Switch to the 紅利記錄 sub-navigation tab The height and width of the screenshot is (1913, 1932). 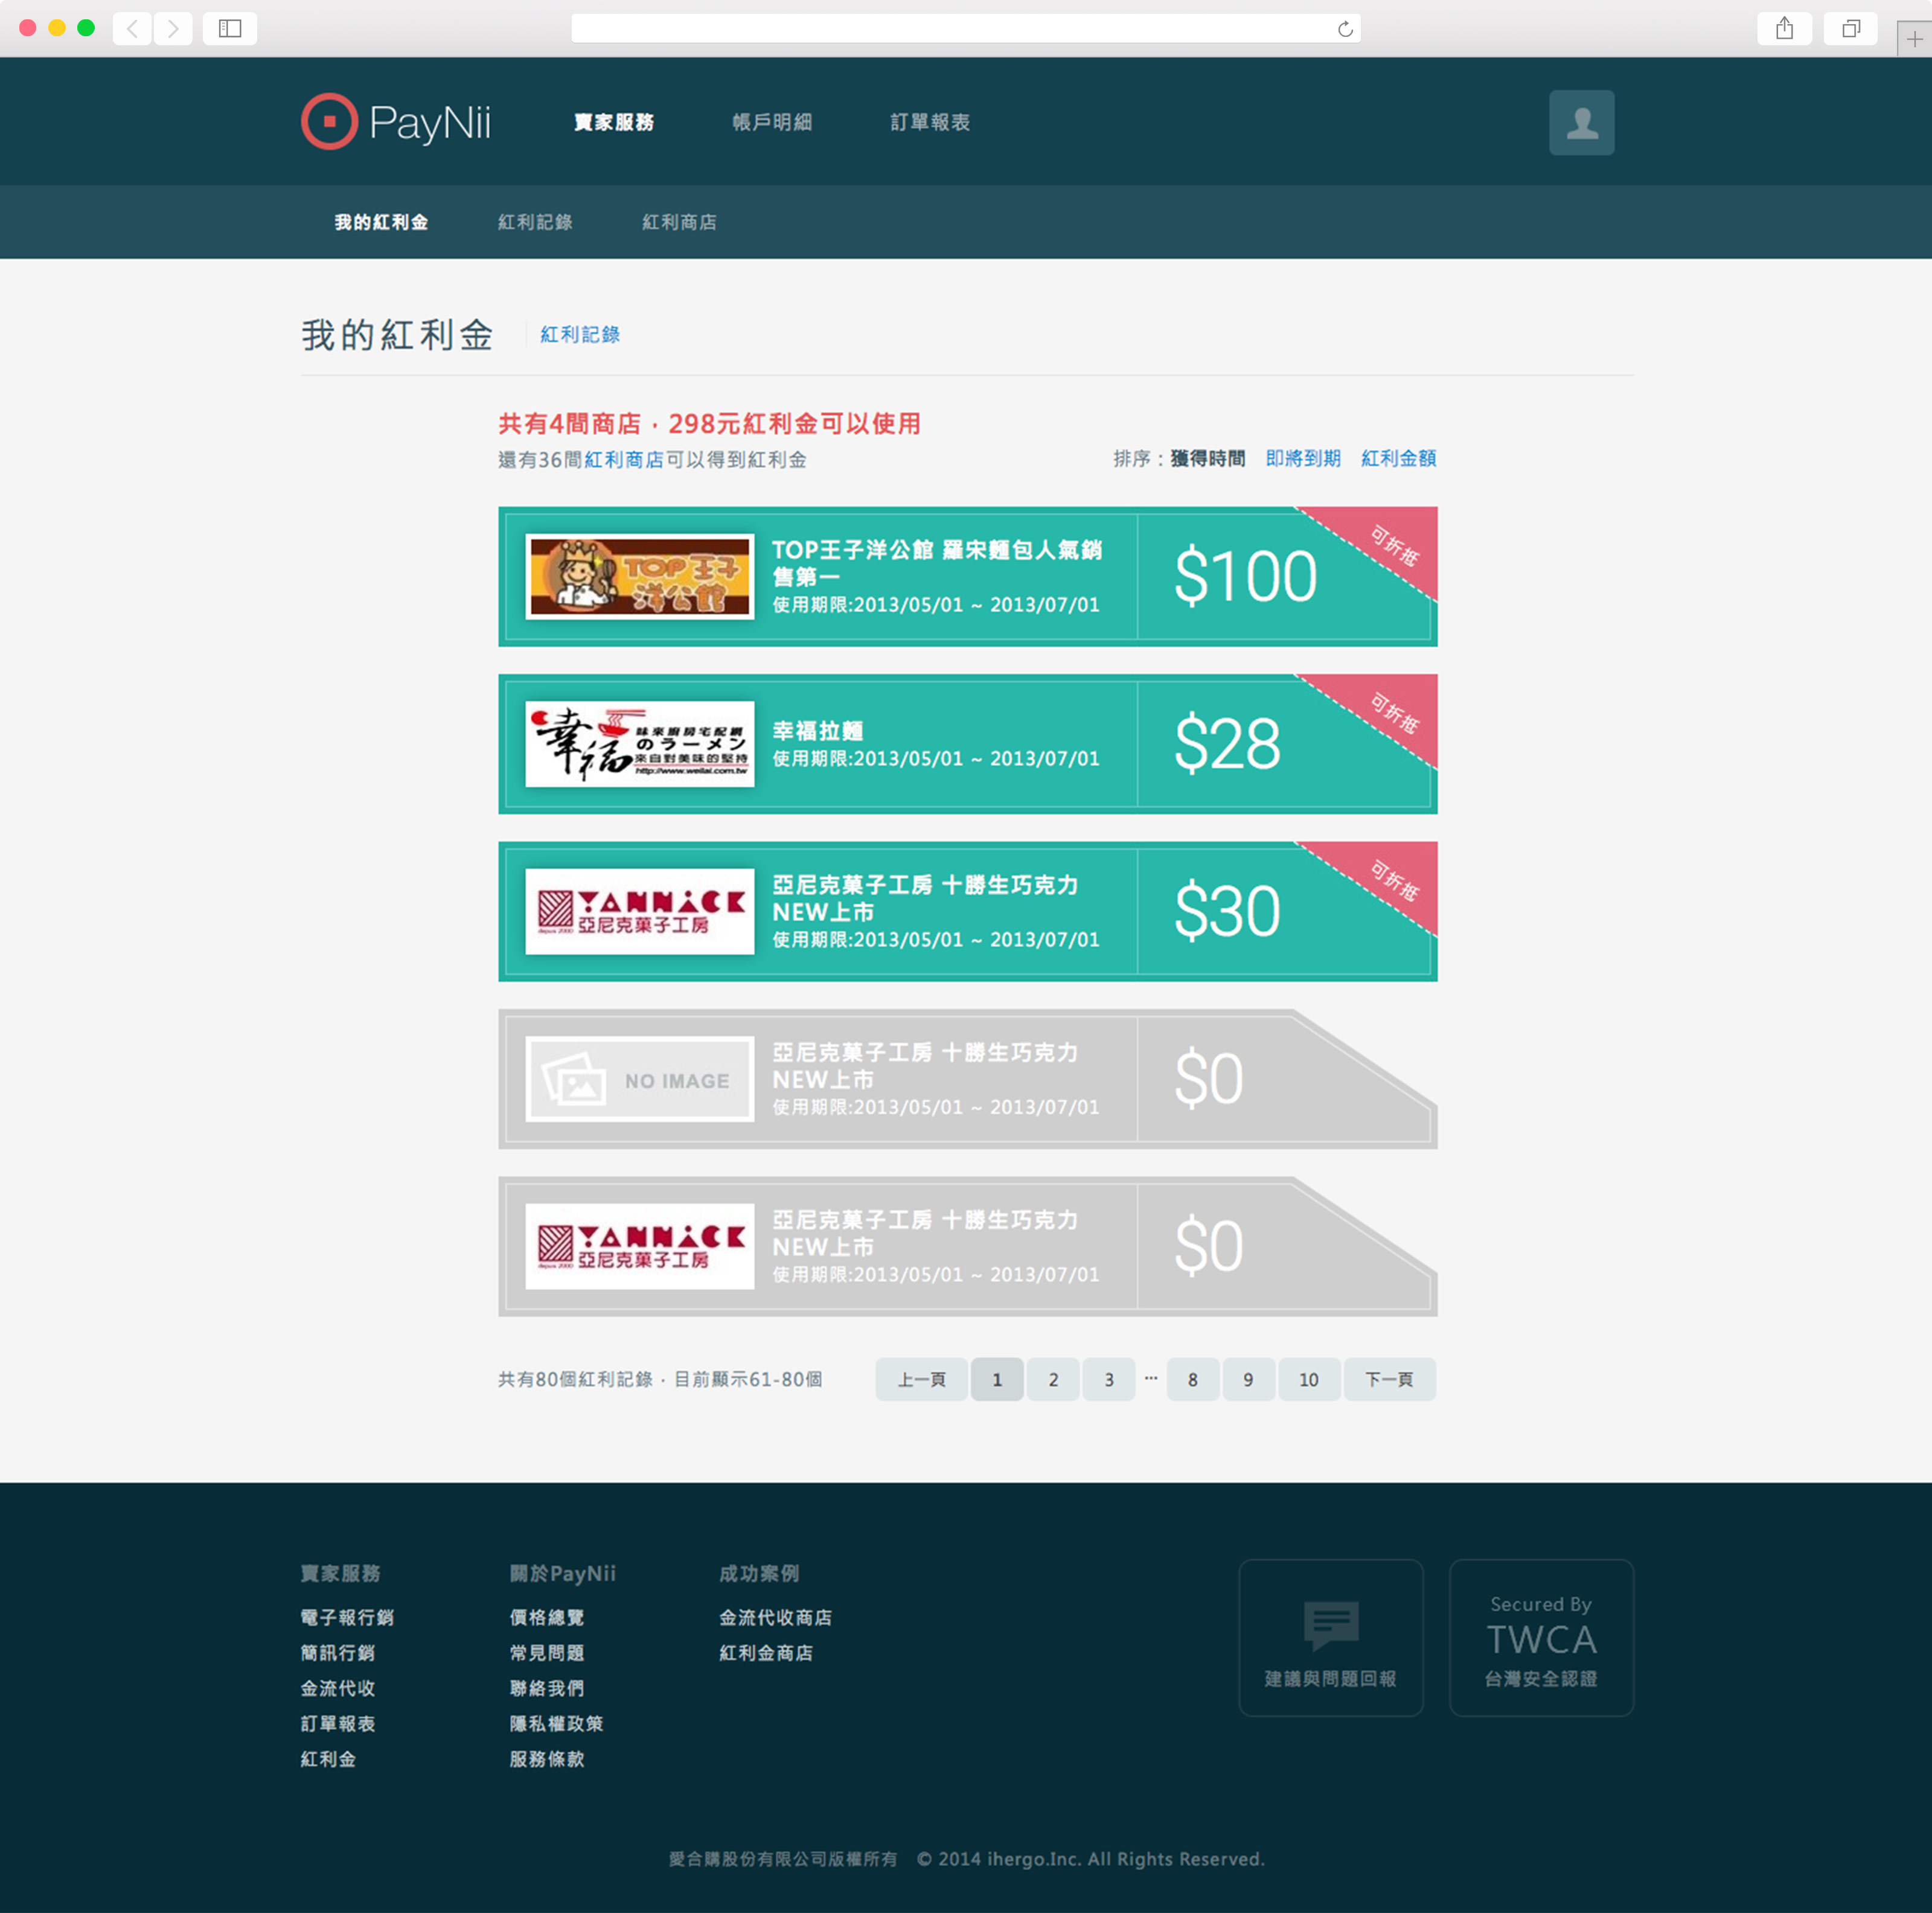pos(535,222)
